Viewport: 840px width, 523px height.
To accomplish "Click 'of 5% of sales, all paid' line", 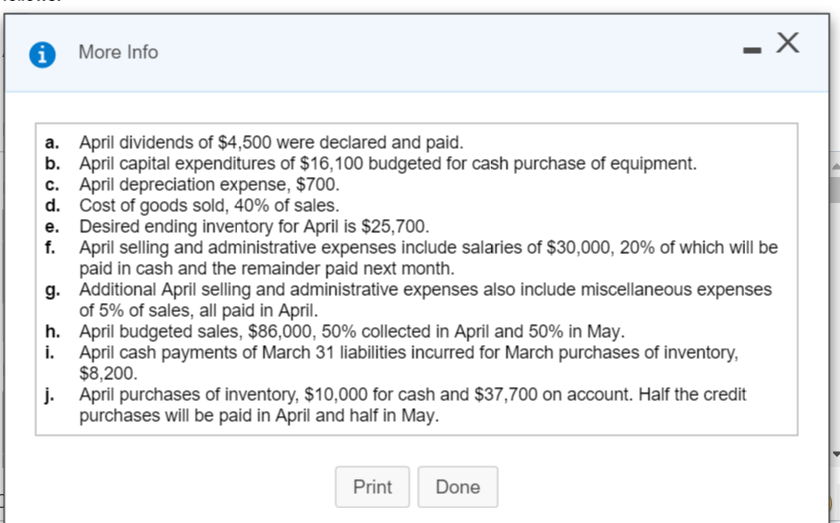I will (x=199, y=310).
